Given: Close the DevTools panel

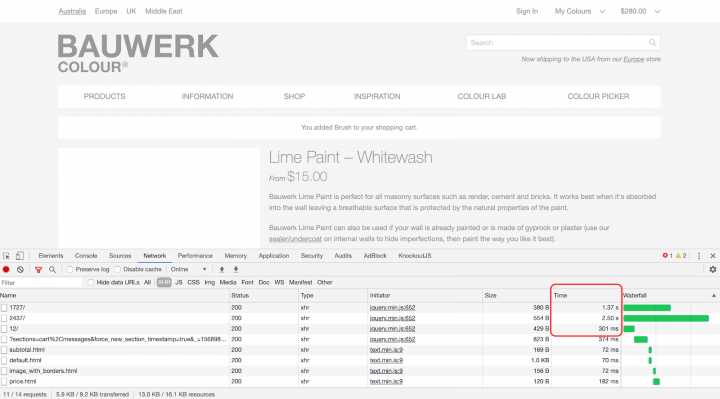Looking at the screenshot, I should coord(713,256).
